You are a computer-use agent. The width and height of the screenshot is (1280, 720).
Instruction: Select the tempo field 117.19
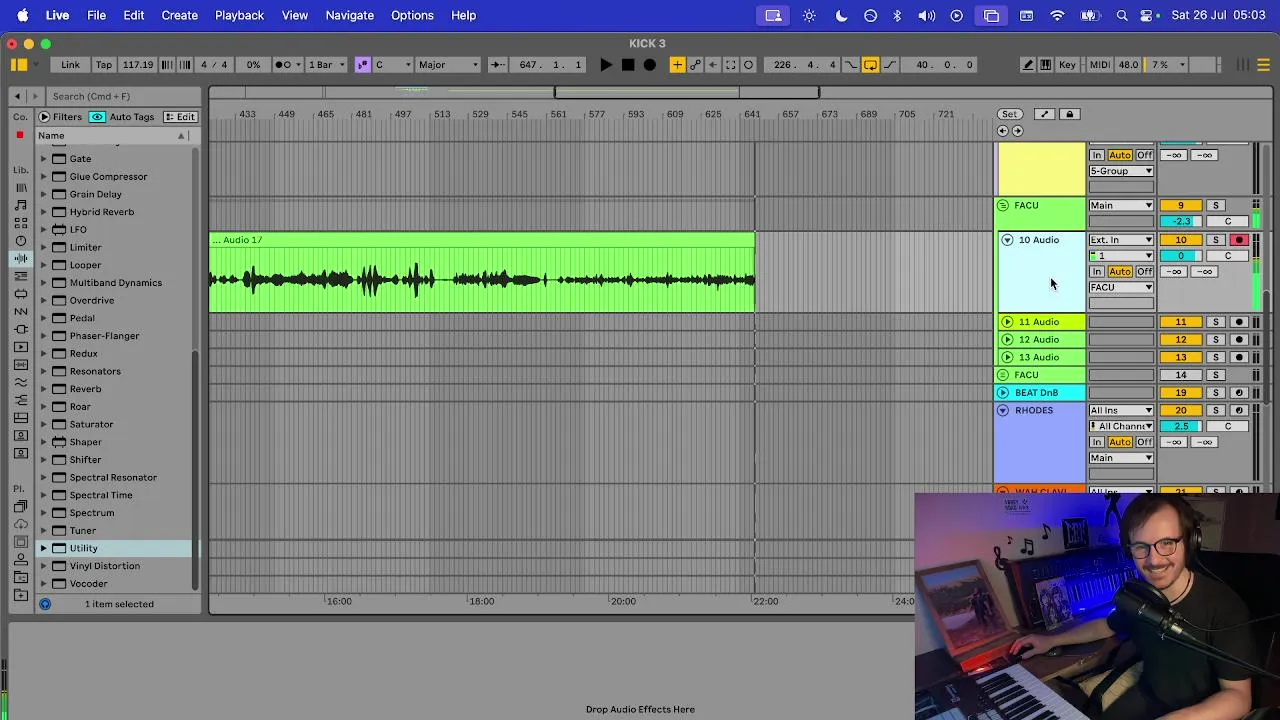[x=137, y=65]
